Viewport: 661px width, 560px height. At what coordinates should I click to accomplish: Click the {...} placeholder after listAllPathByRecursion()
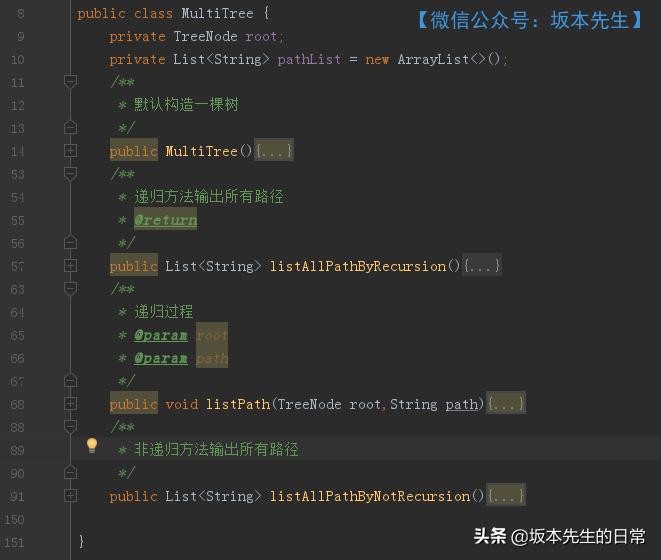[x=482, y=266]
